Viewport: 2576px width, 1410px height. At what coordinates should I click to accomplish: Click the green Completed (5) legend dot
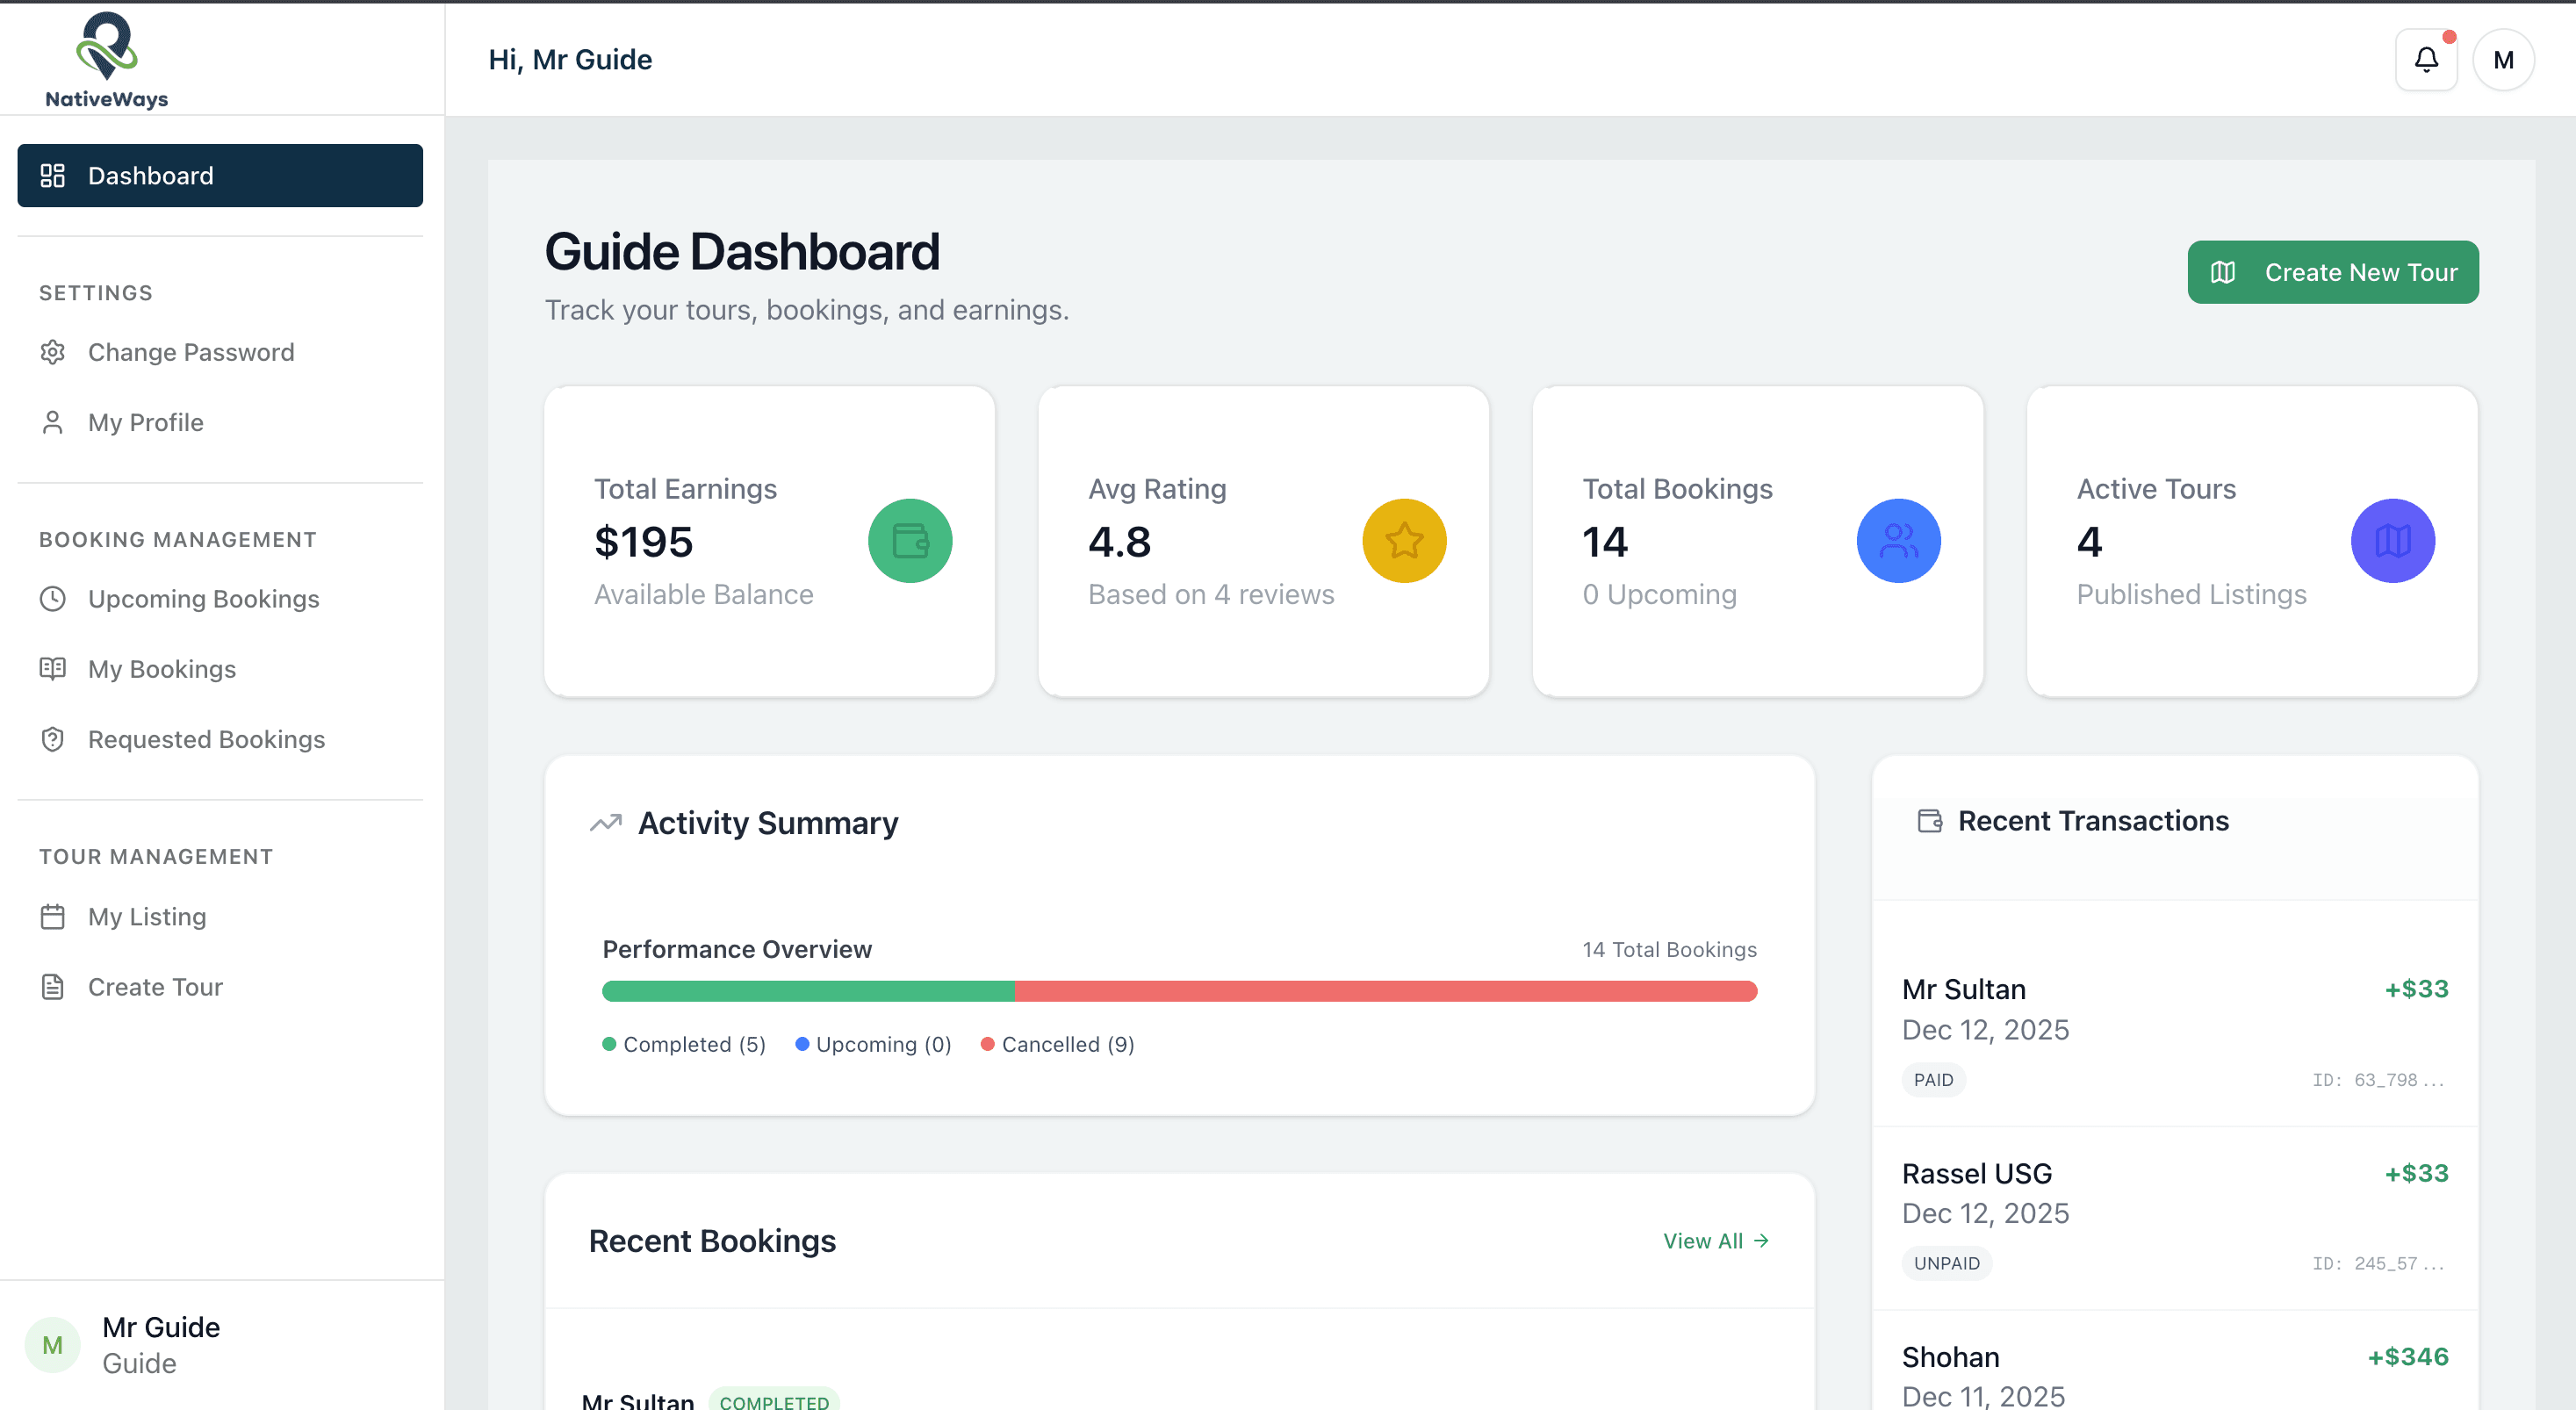(x=609, y=1044)
